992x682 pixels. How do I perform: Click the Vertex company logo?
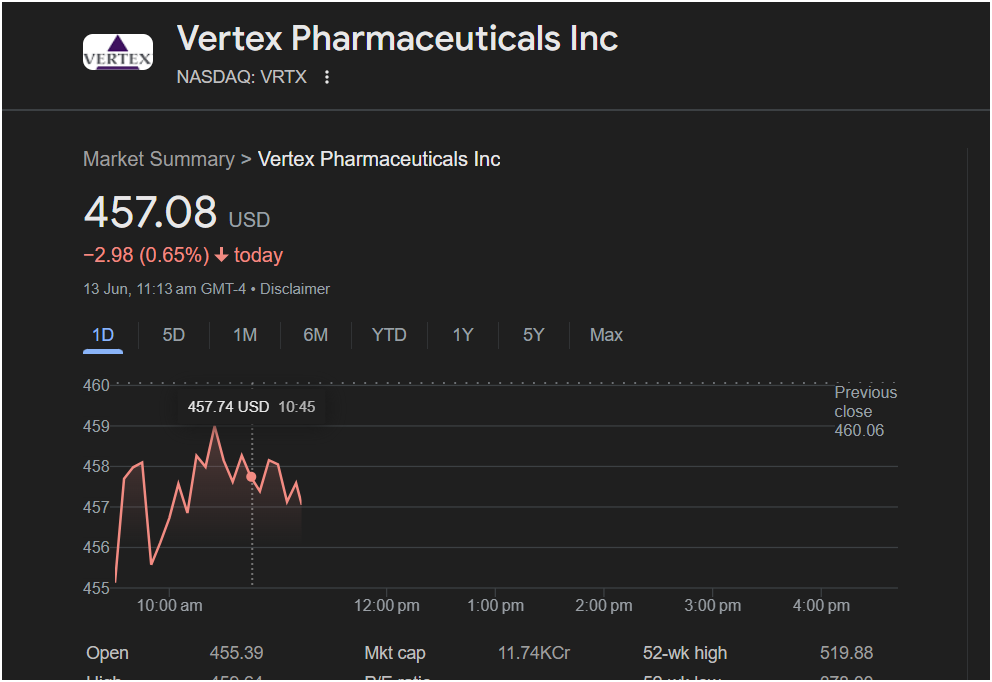coord(118,52)
